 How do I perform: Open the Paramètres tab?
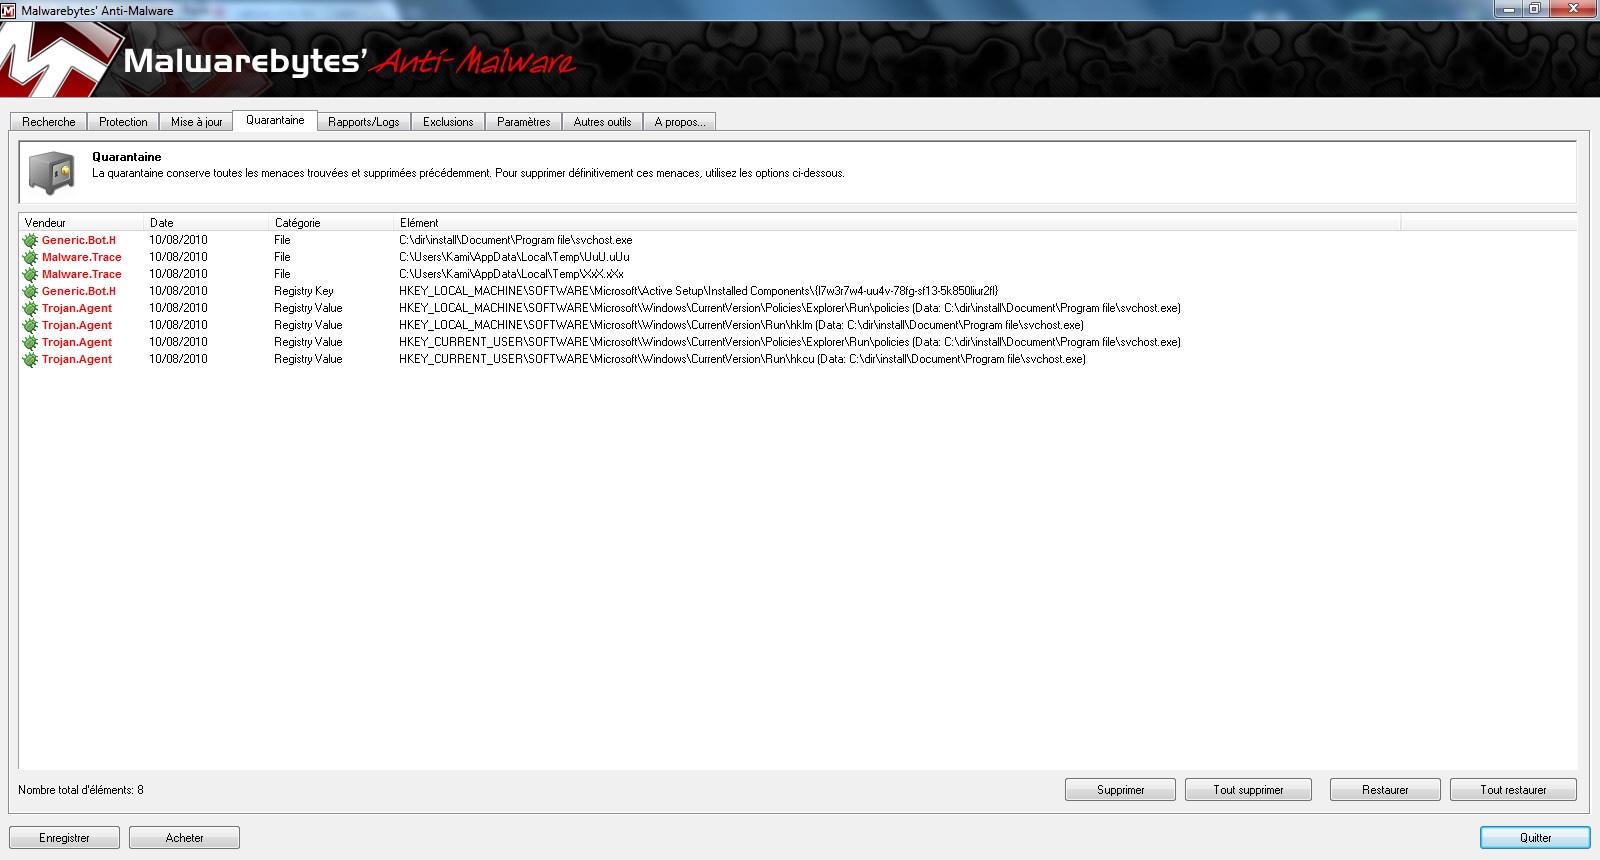click(524, 122)
